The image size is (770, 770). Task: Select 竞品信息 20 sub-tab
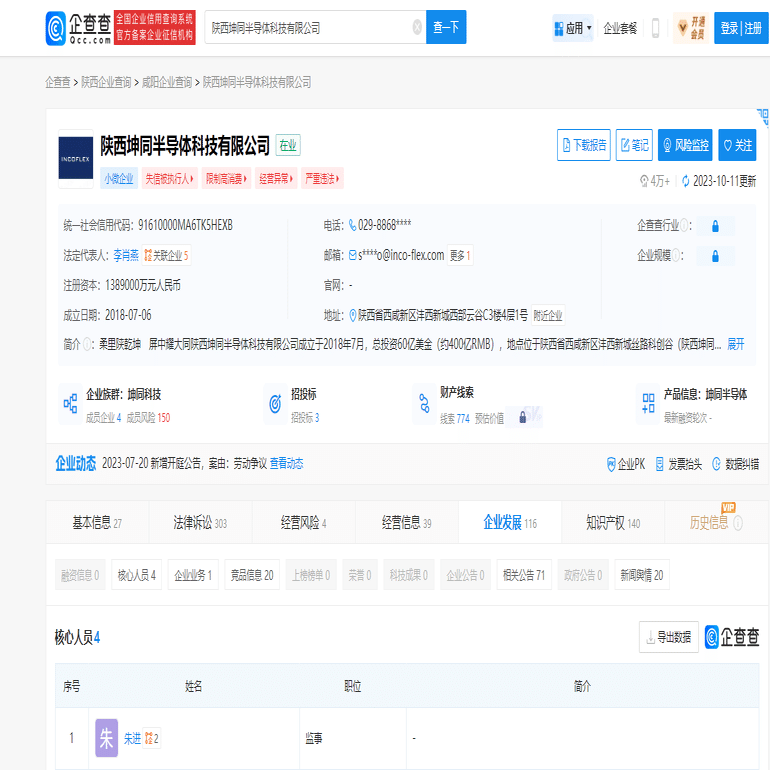(x=252, y=575)
